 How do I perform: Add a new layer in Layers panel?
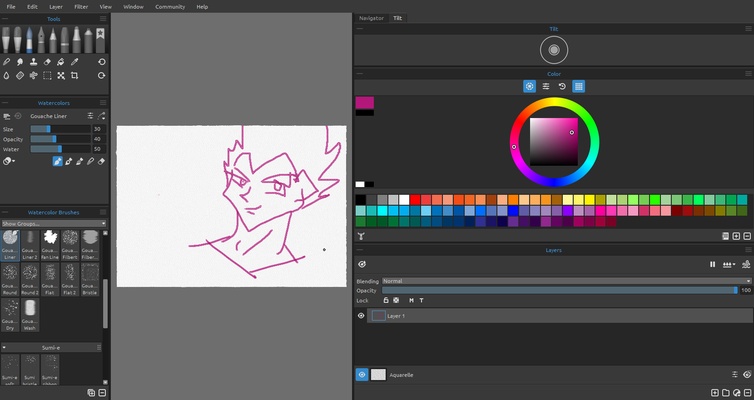715,393
